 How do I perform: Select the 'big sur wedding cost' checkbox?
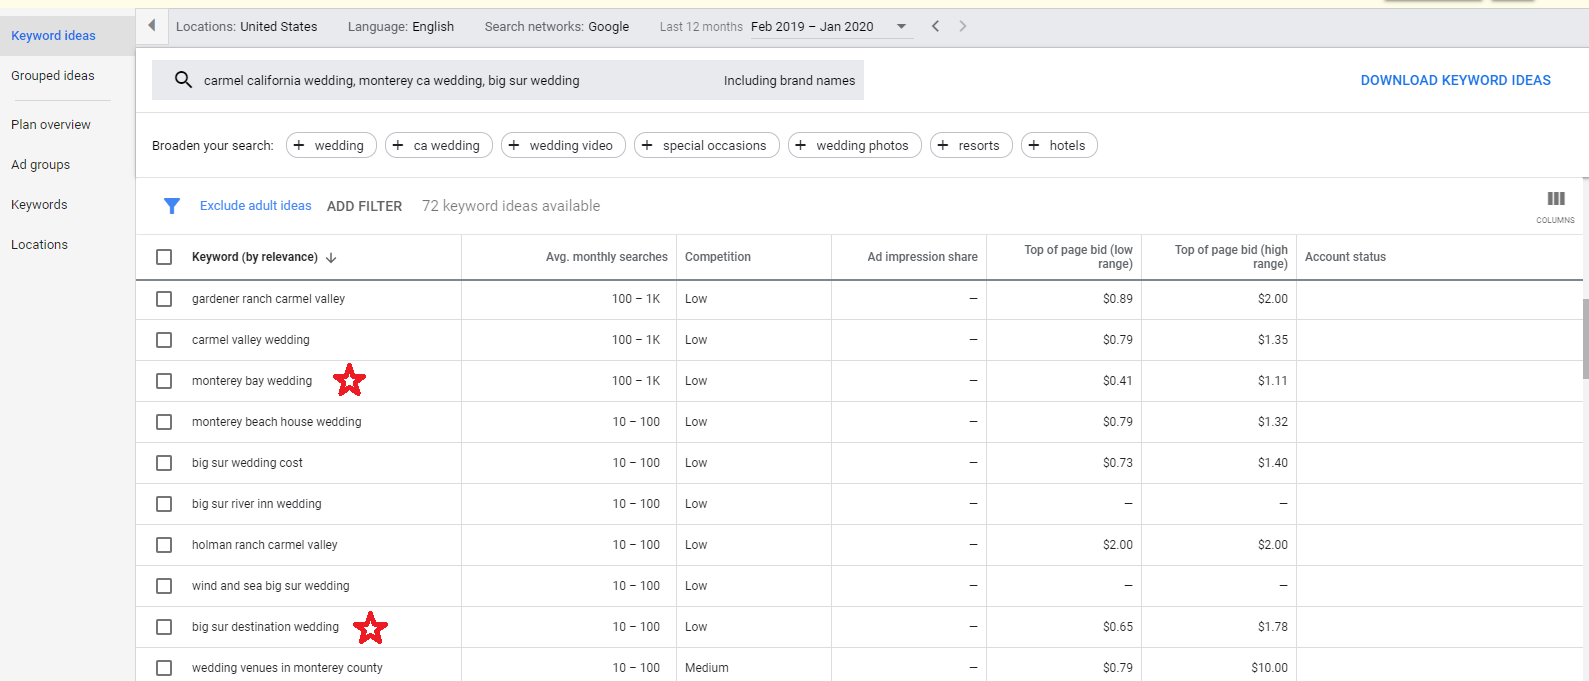click(x=164, y=463)
